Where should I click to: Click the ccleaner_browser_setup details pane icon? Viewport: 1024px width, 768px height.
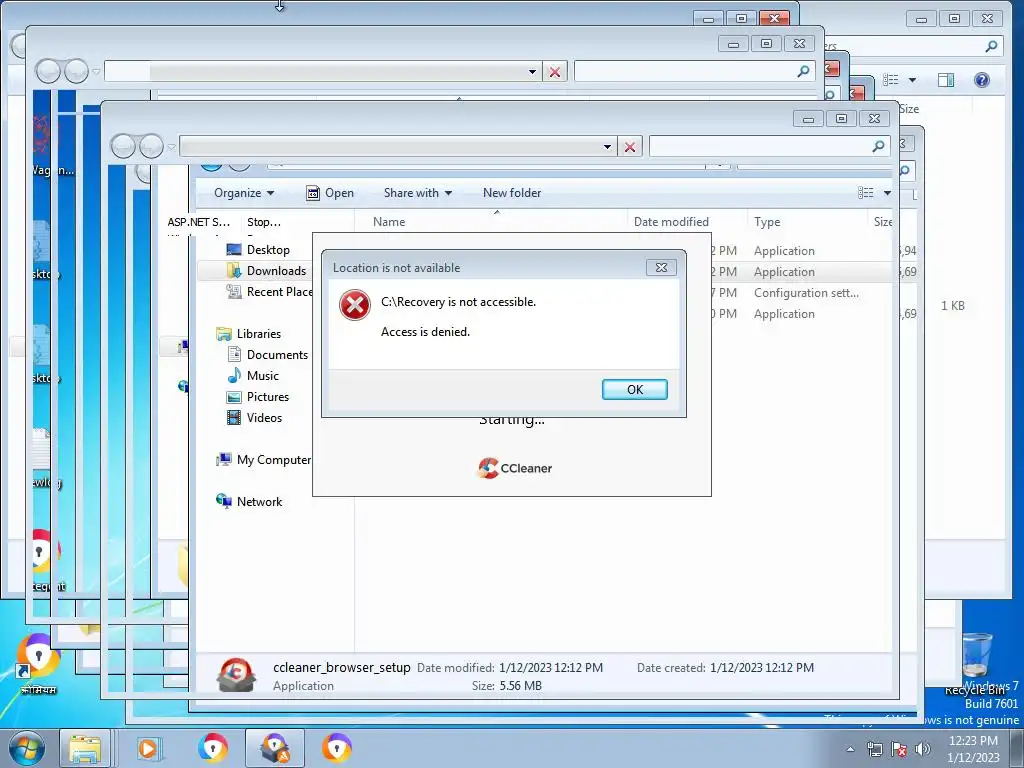coord(236,675)
